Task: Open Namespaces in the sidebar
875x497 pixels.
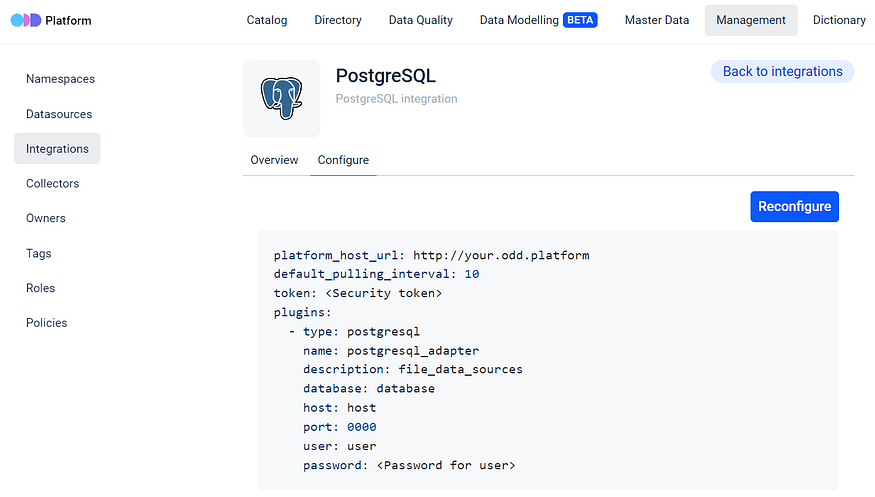Action: coord(60,79)
